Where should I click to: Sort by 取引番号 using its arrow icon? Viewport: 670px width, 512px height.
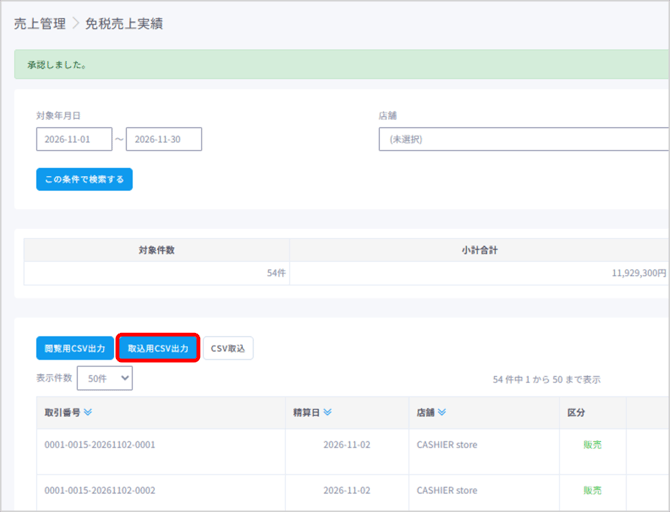88,412
